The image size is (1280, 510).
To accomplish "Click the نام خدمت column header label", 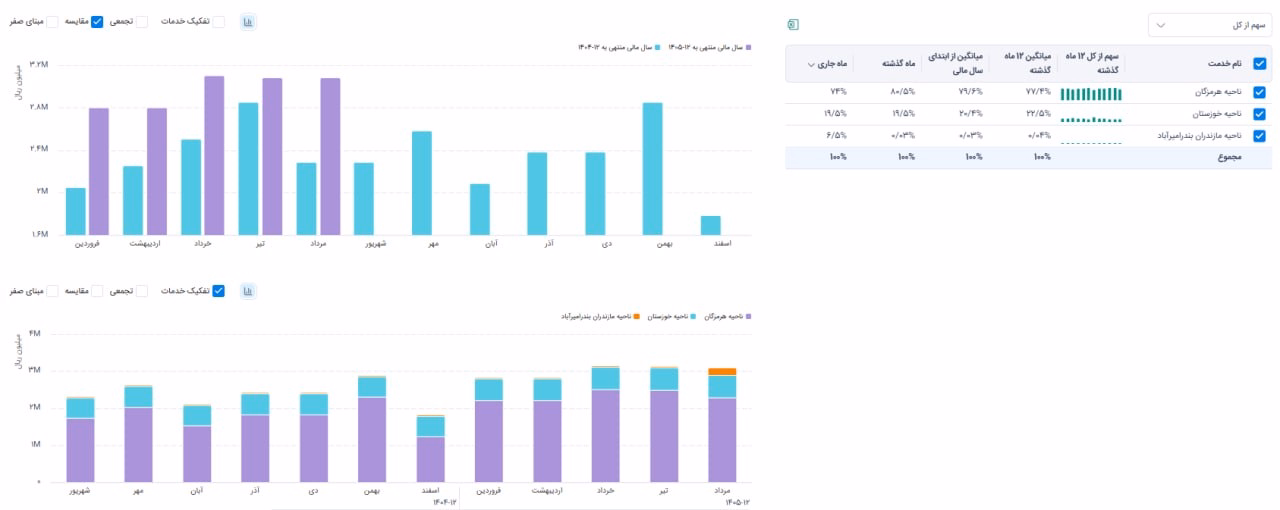I will pyautogui.click(x=1223, y=64).
